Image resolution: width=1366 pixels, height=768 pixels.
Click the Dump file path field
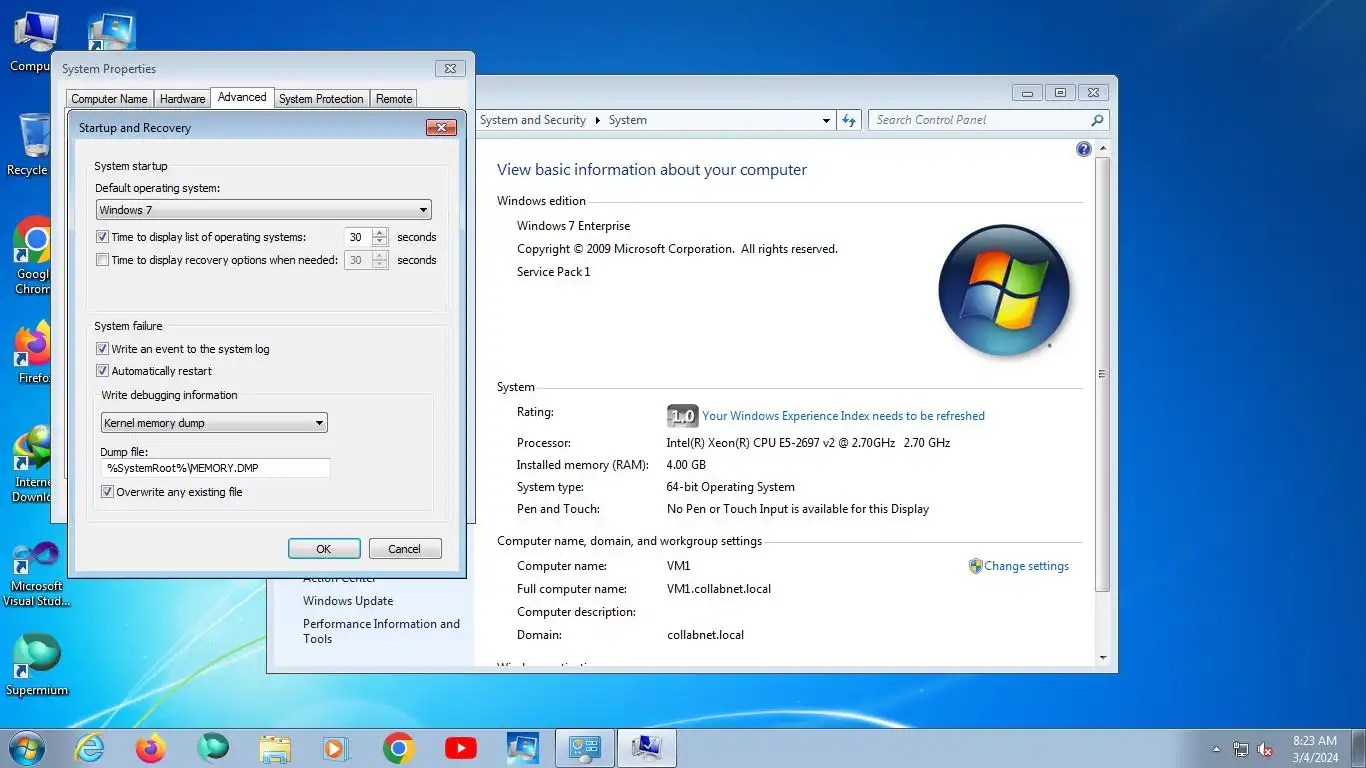pyautogui.click(x=215, y=468)
